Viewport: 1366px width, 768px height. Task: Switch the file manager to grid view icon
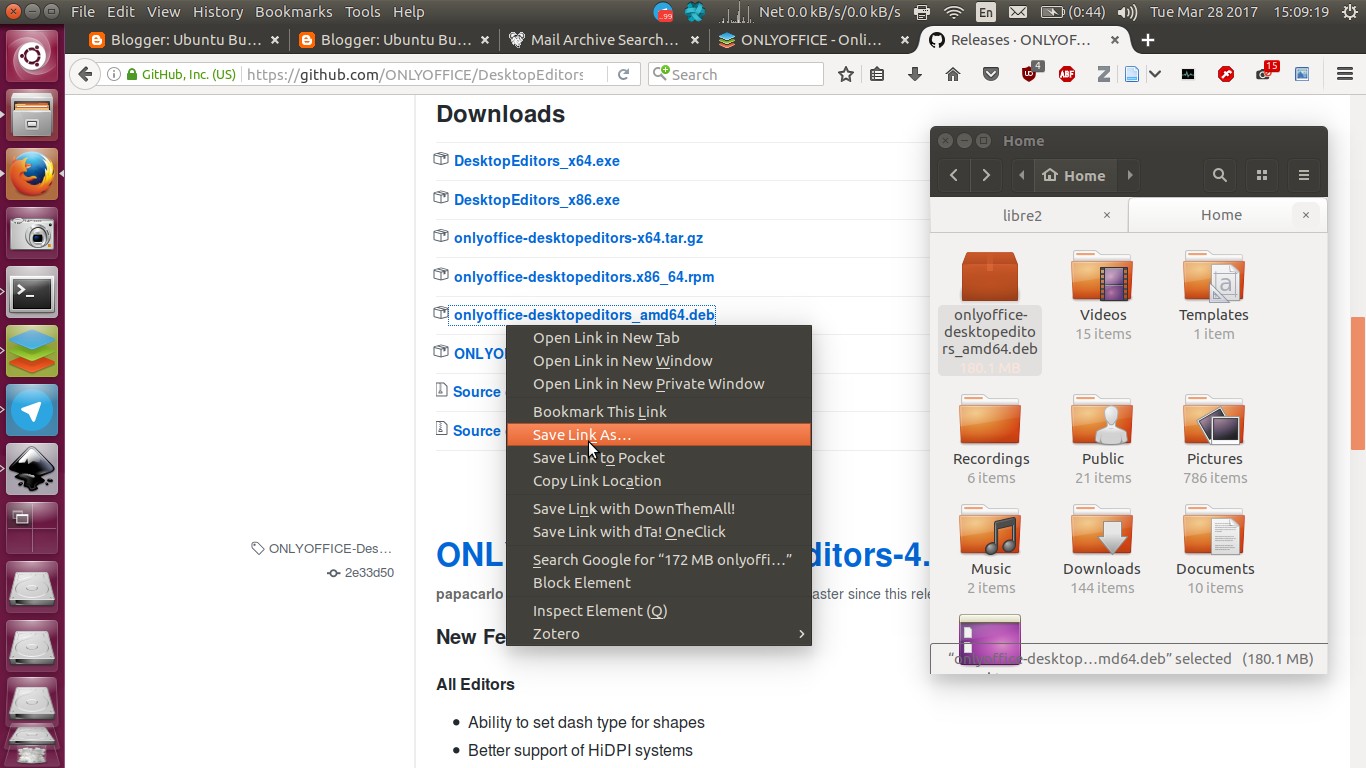click(1262, 175)
